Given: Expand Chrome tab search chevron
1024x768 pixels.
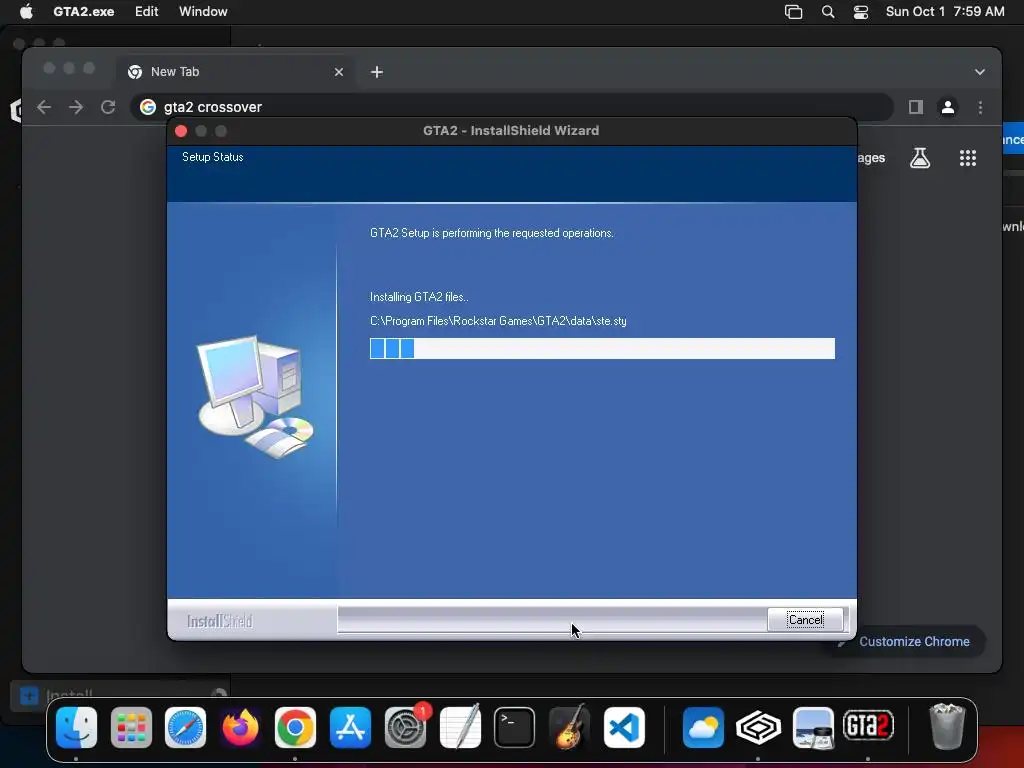Looking at the screenshot, I should 980,72.
